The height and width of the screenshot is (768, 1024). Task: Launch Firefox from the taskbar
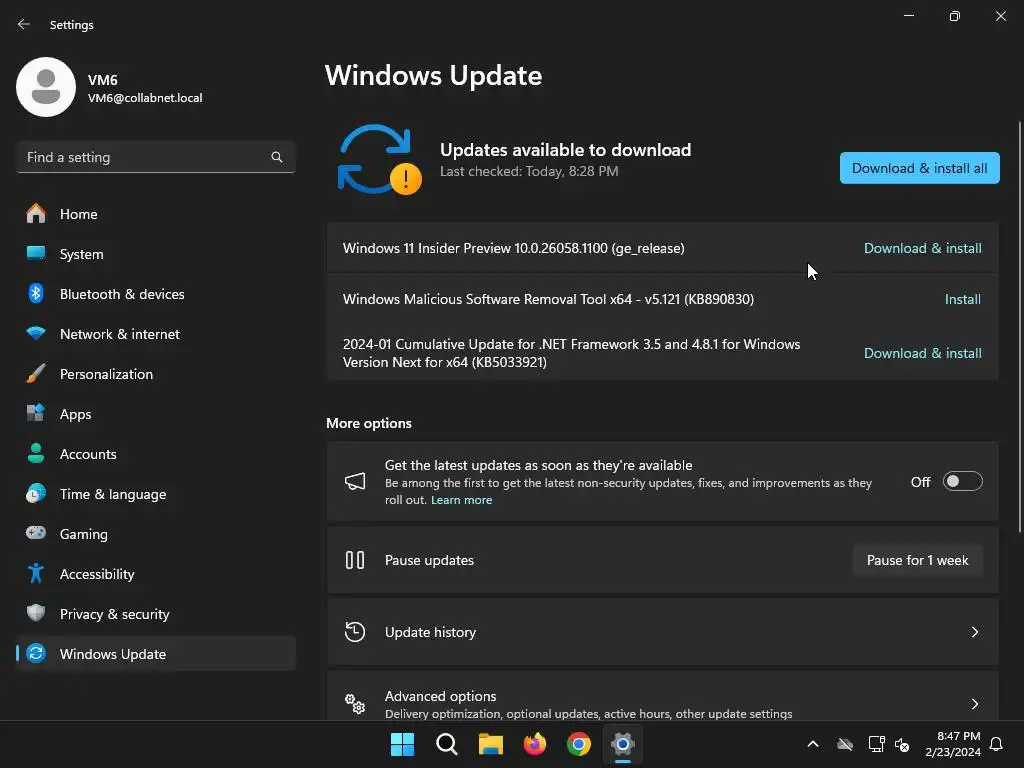point(535,744)
